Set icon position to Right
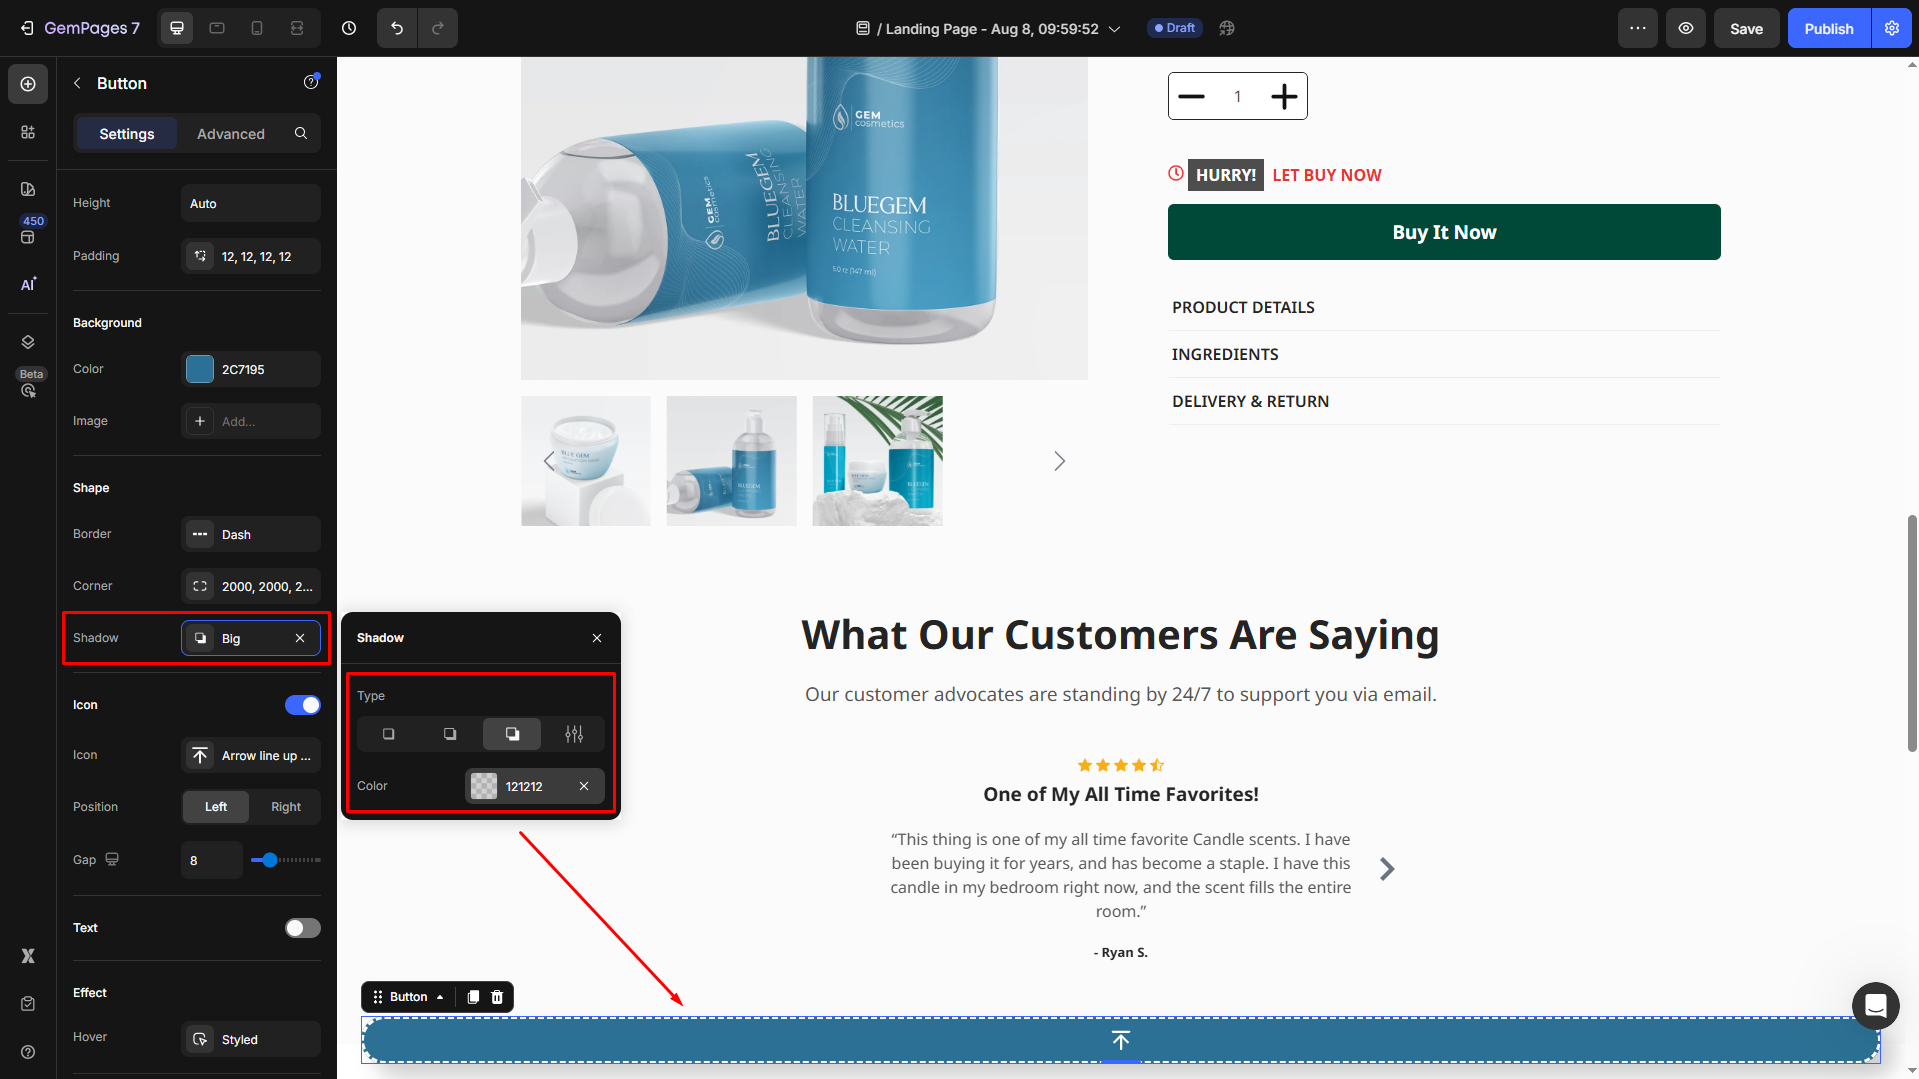The image size is (1919, 1079). (x=286, y=807)
